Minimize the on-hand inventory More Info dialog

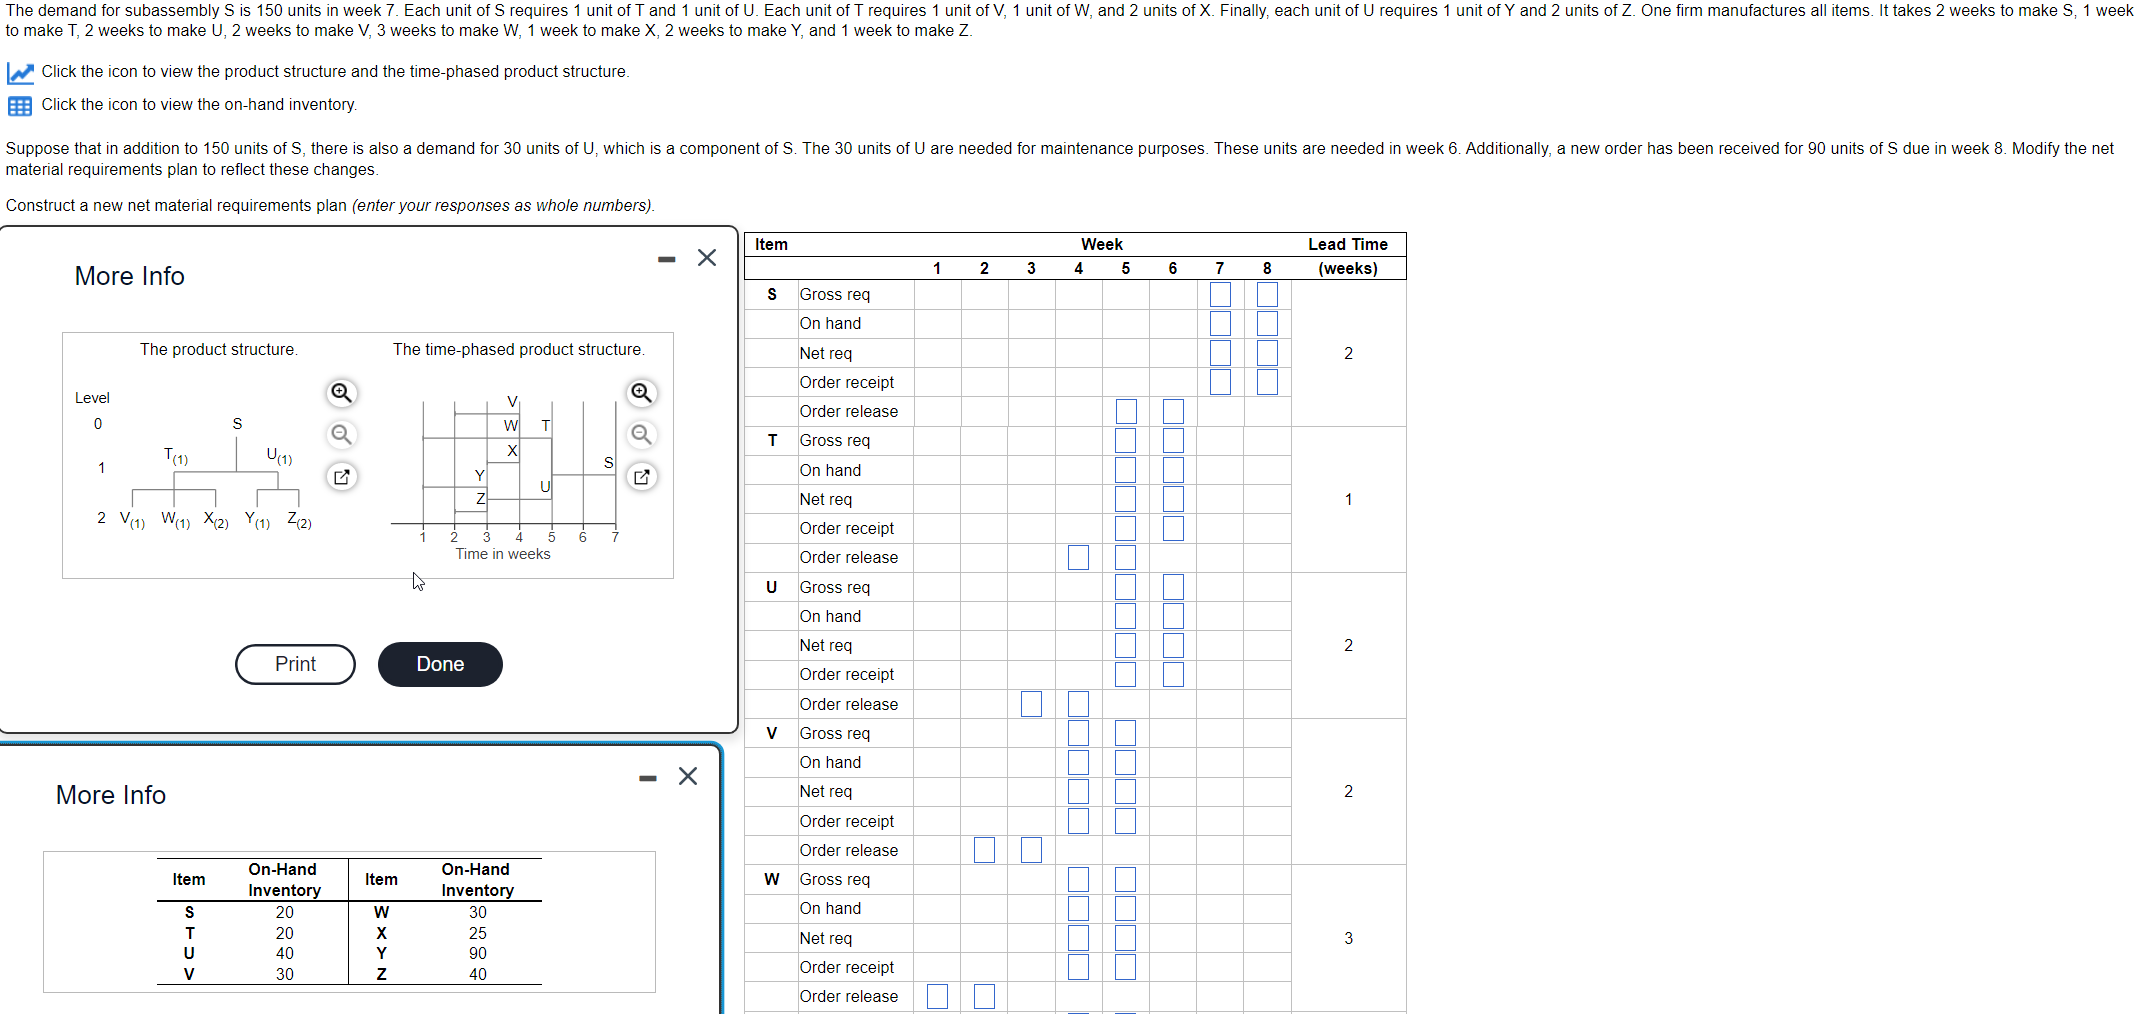point(648,778)
